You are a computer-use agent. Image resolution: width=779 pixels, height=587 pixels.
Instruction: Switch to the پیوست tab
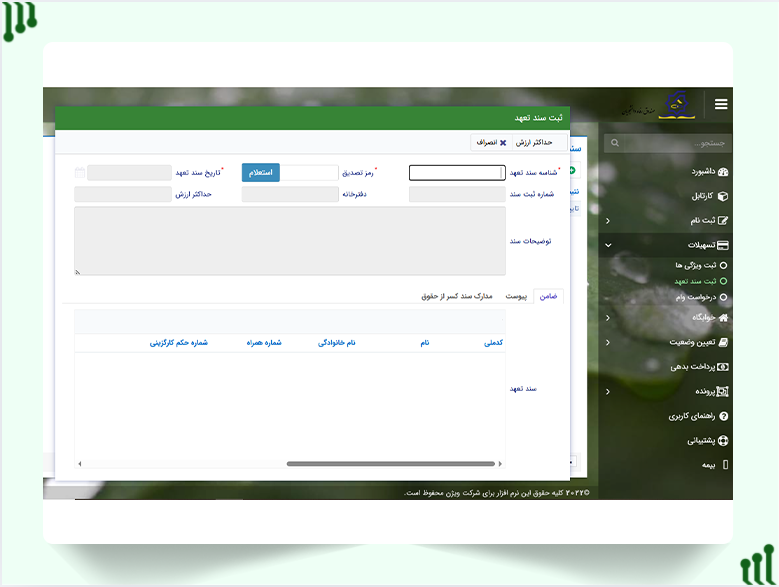click(516, 296)
